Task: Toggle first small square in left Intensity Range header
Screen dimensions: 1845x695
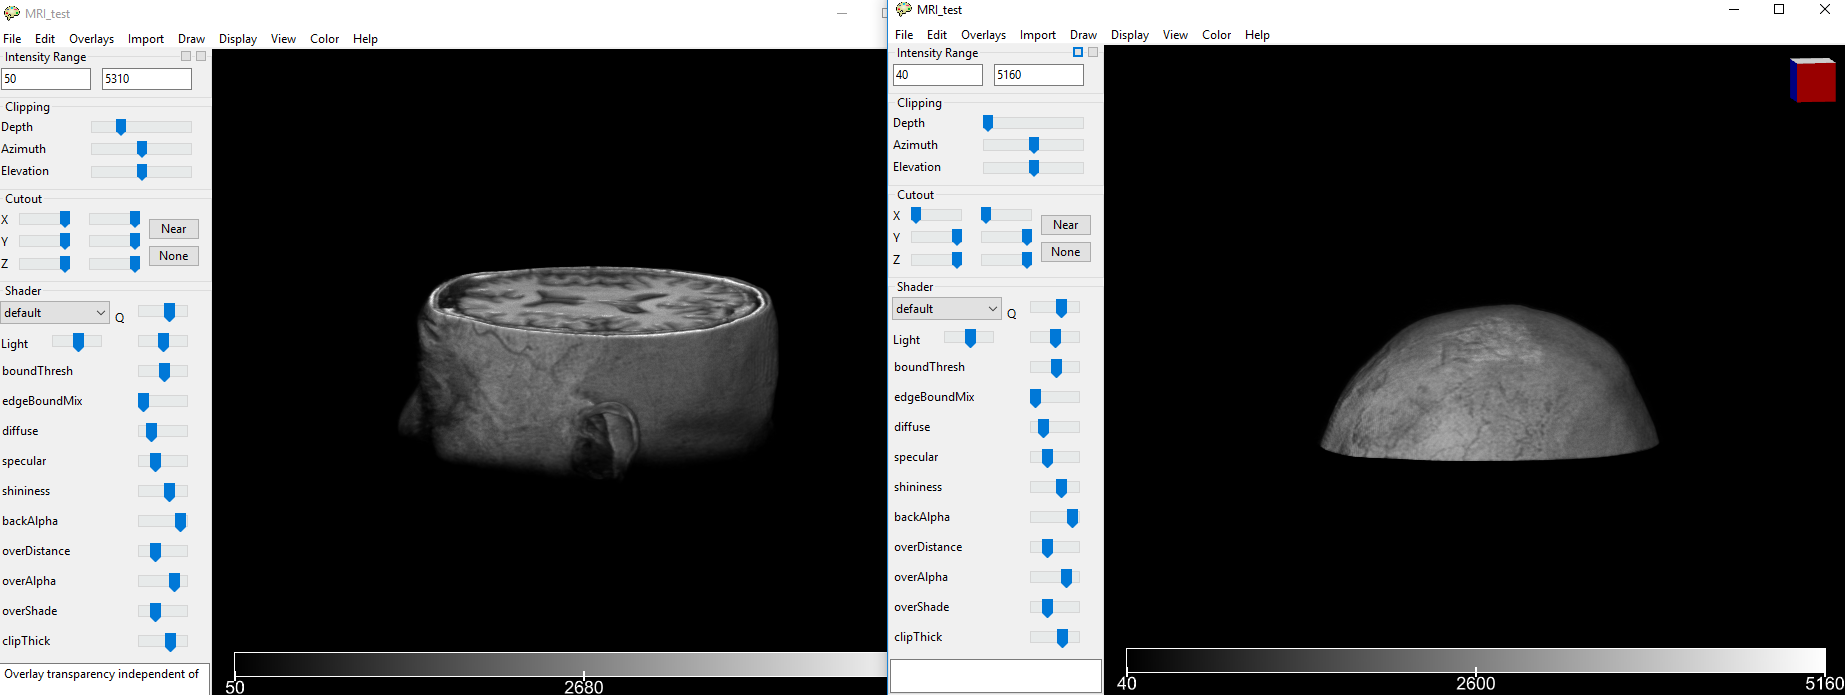Action: coord(186,56)
